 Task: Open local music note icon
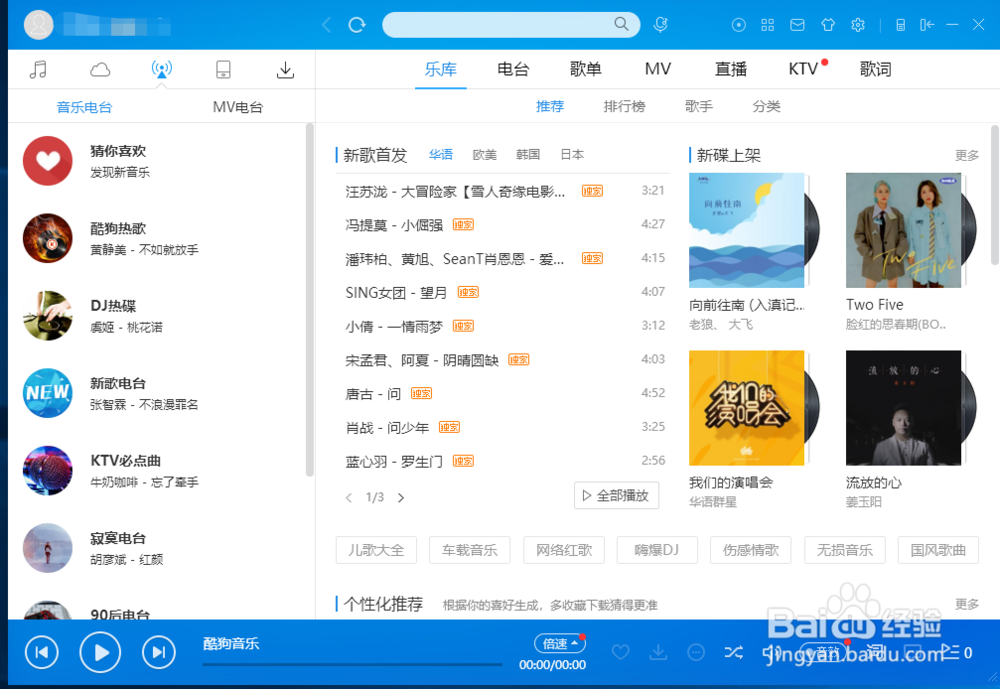pyautogui.click(x=38, y=69)
